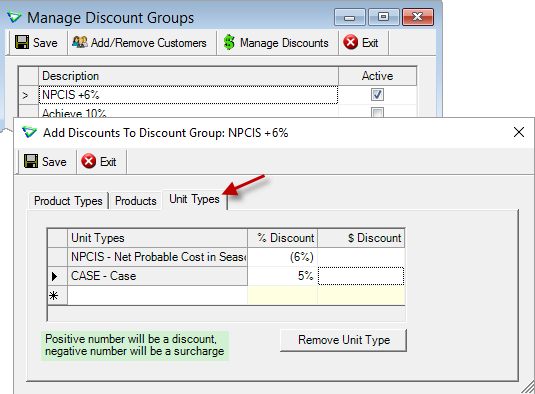Click Active column header in groups grid
The width and height of the screenshot is (535, 394).
(377, 76)
